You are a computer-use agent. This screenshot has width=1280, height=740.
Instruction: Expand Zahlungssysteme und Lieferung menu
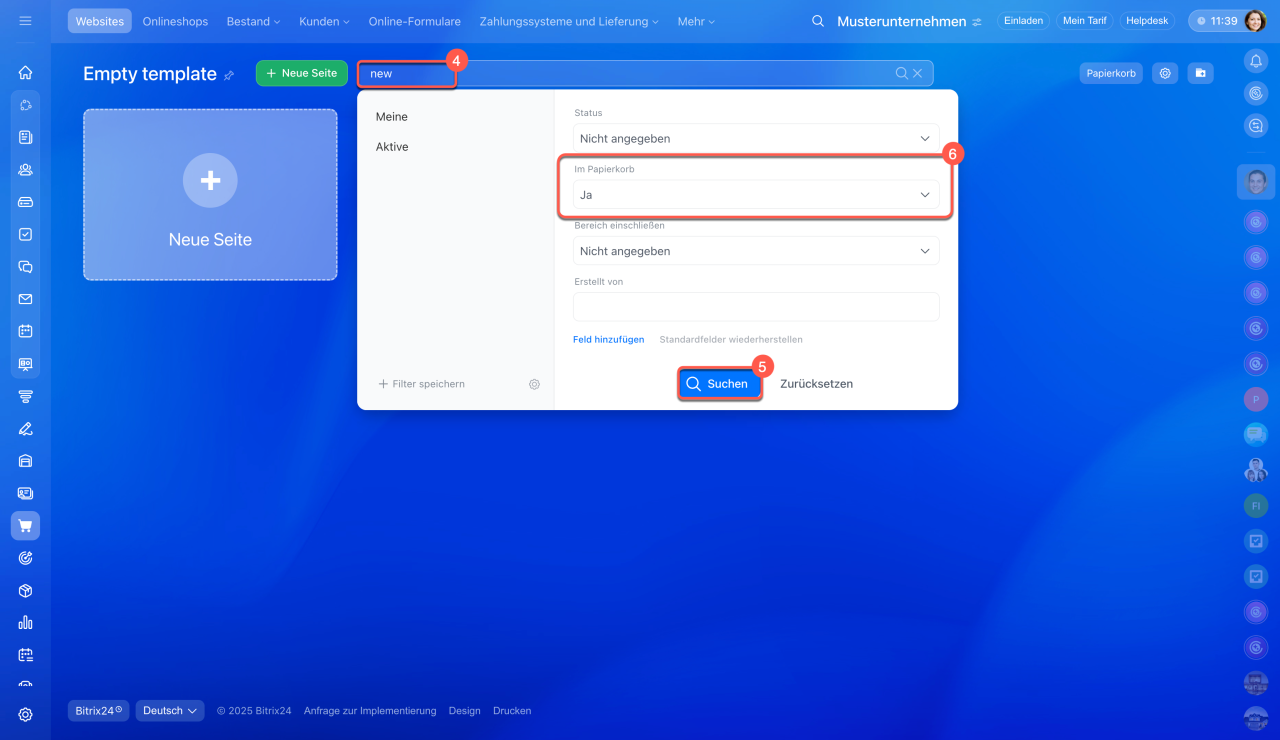[x=569, y=21]
